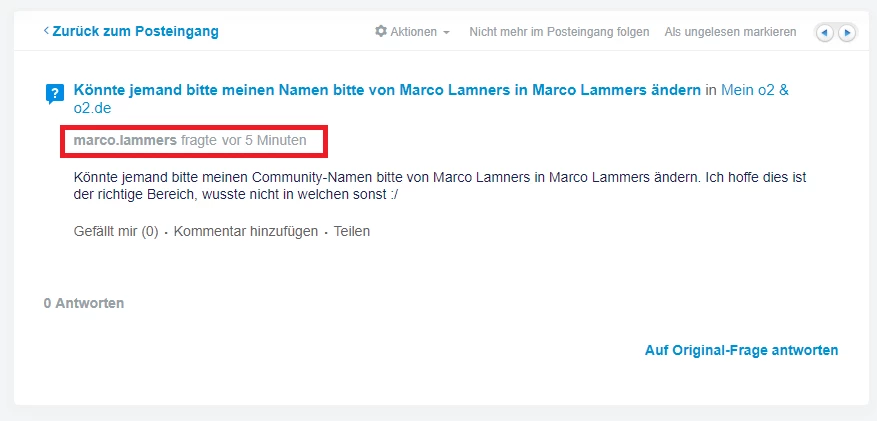877x421 pixels.
Task: Mark as unread via Als ungelesen markieren
Action: [x=730, y=32]
